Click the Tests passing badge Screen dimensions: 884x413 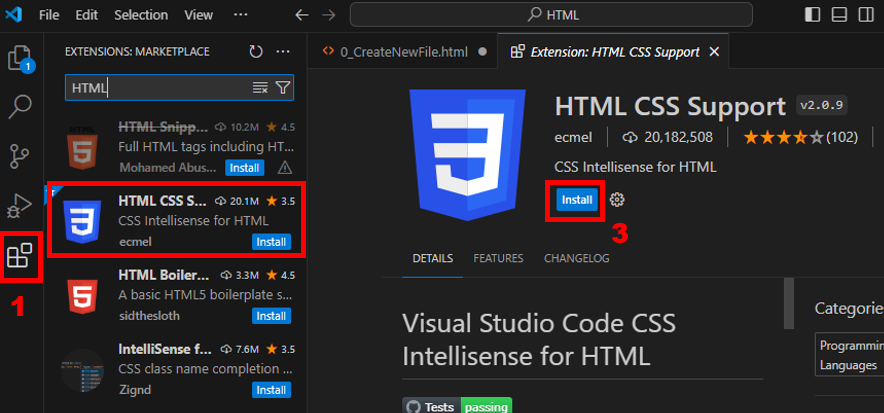457,406
